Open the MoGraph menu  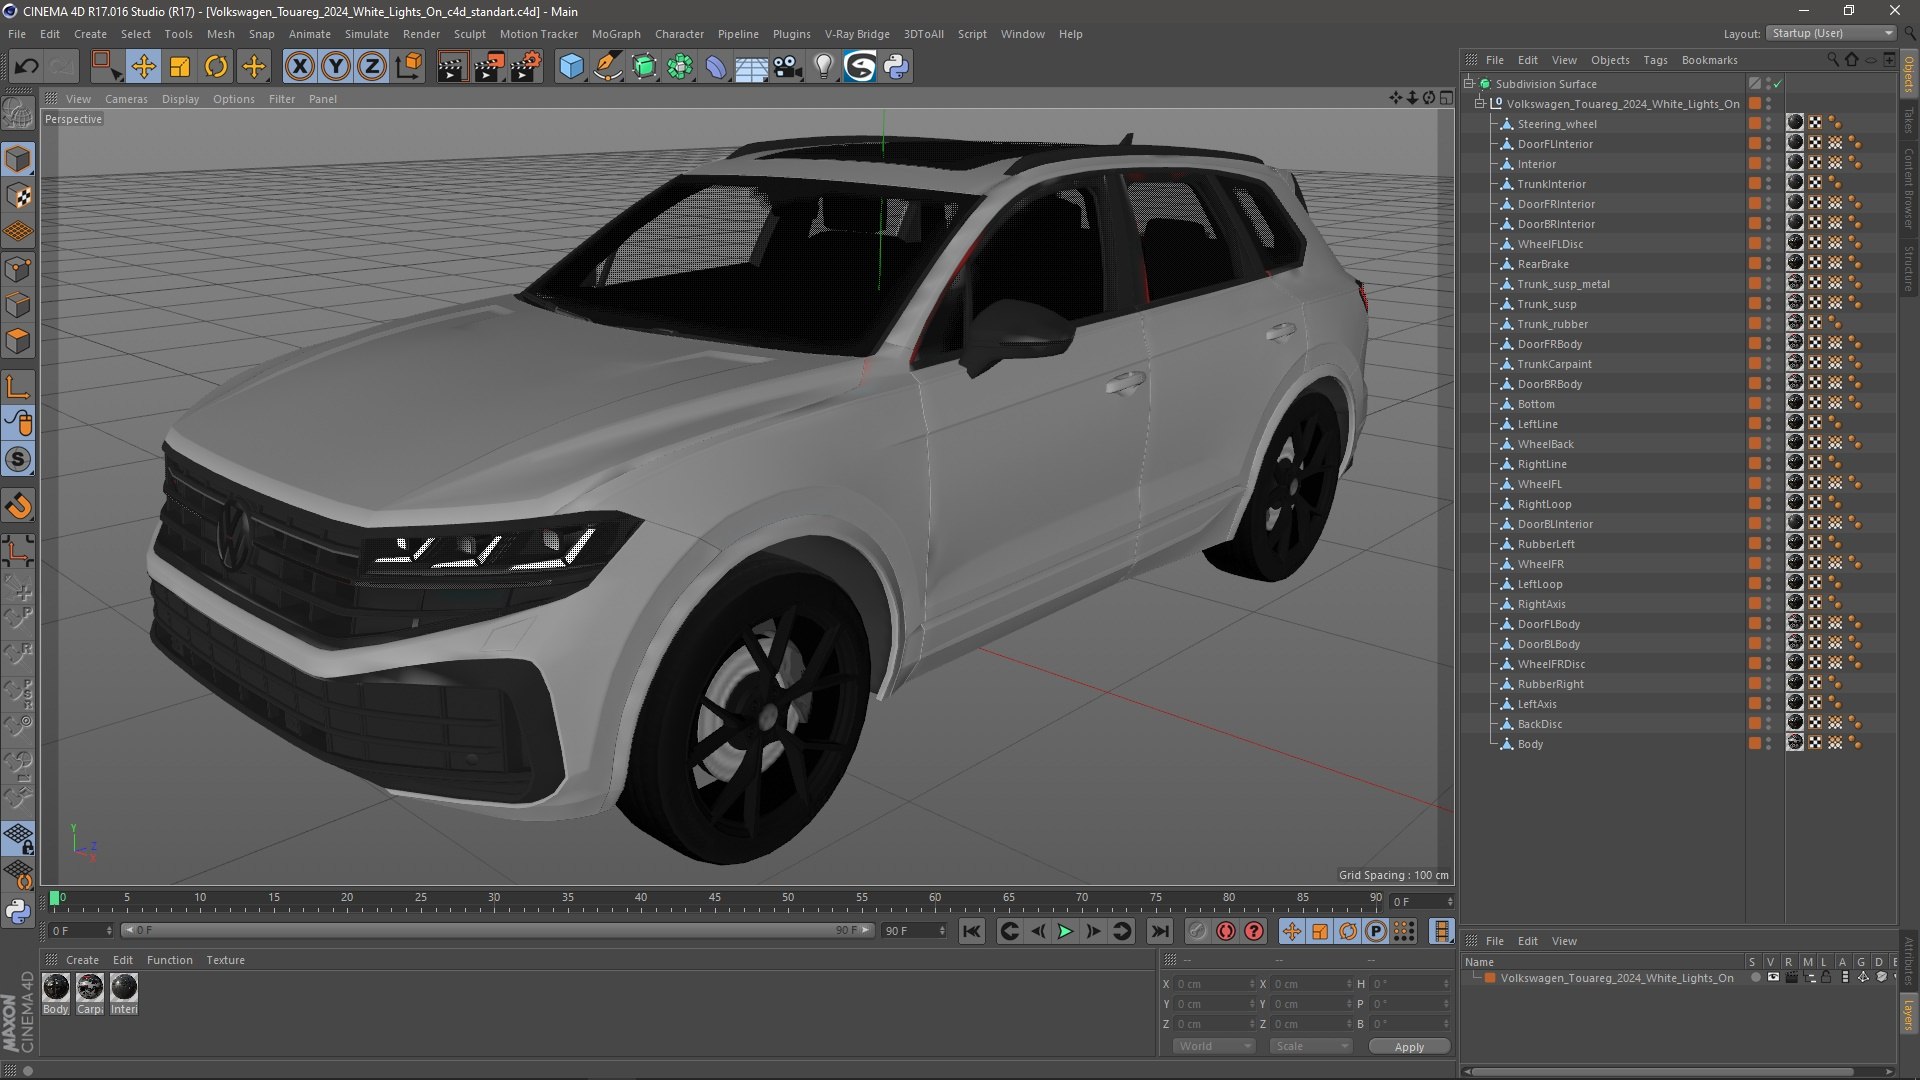616,34
